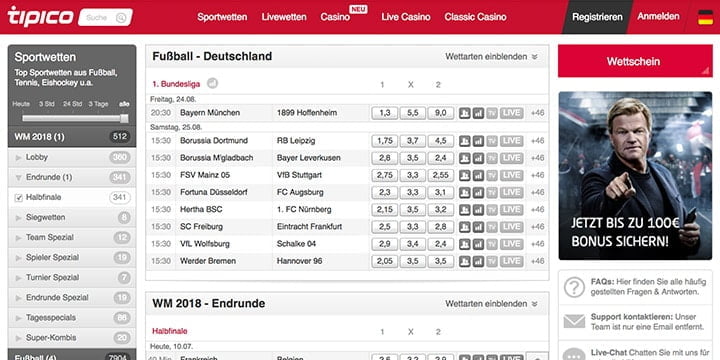Viewport: 720px width, 360px height.
Task: Expand the Spieler Spezial category
Action: (x=72, y=258)
